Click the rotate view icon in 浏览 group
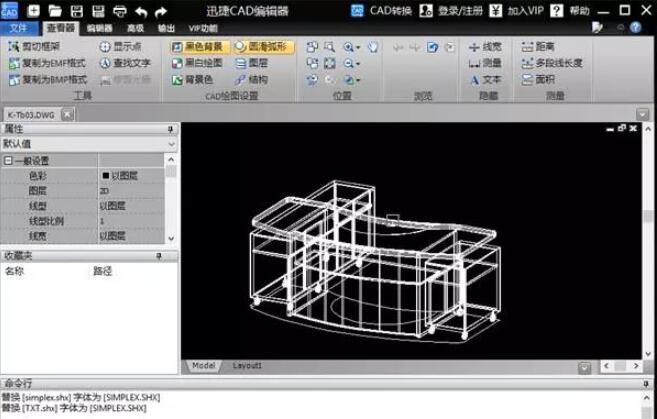The width and height of the screenshot is (657, 419). (x=432, y=47)
